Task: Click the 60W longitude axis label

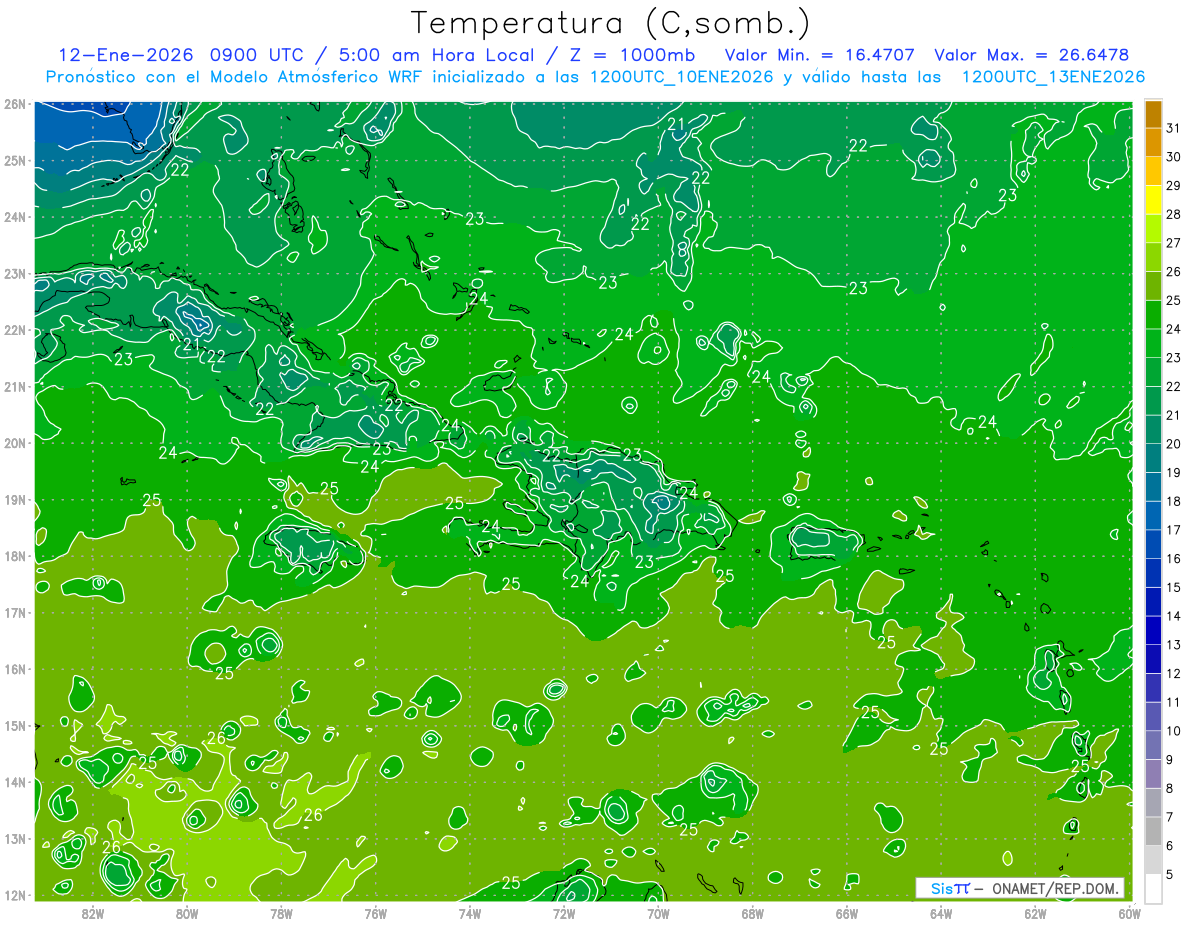Action: pyautogui.click(x=1129, y=913)
